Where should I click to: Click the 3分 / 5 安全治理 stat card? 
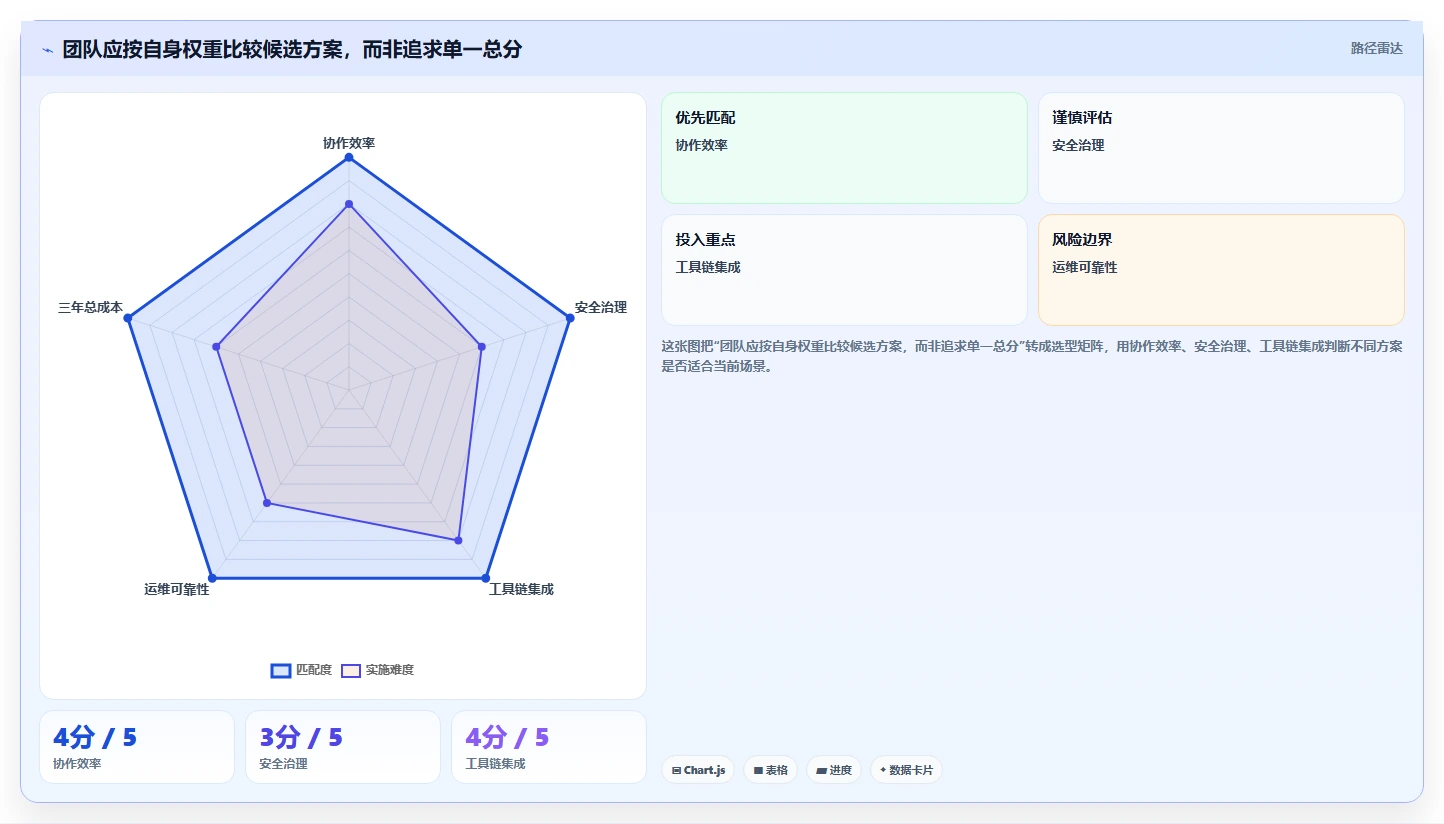point(343,747)
